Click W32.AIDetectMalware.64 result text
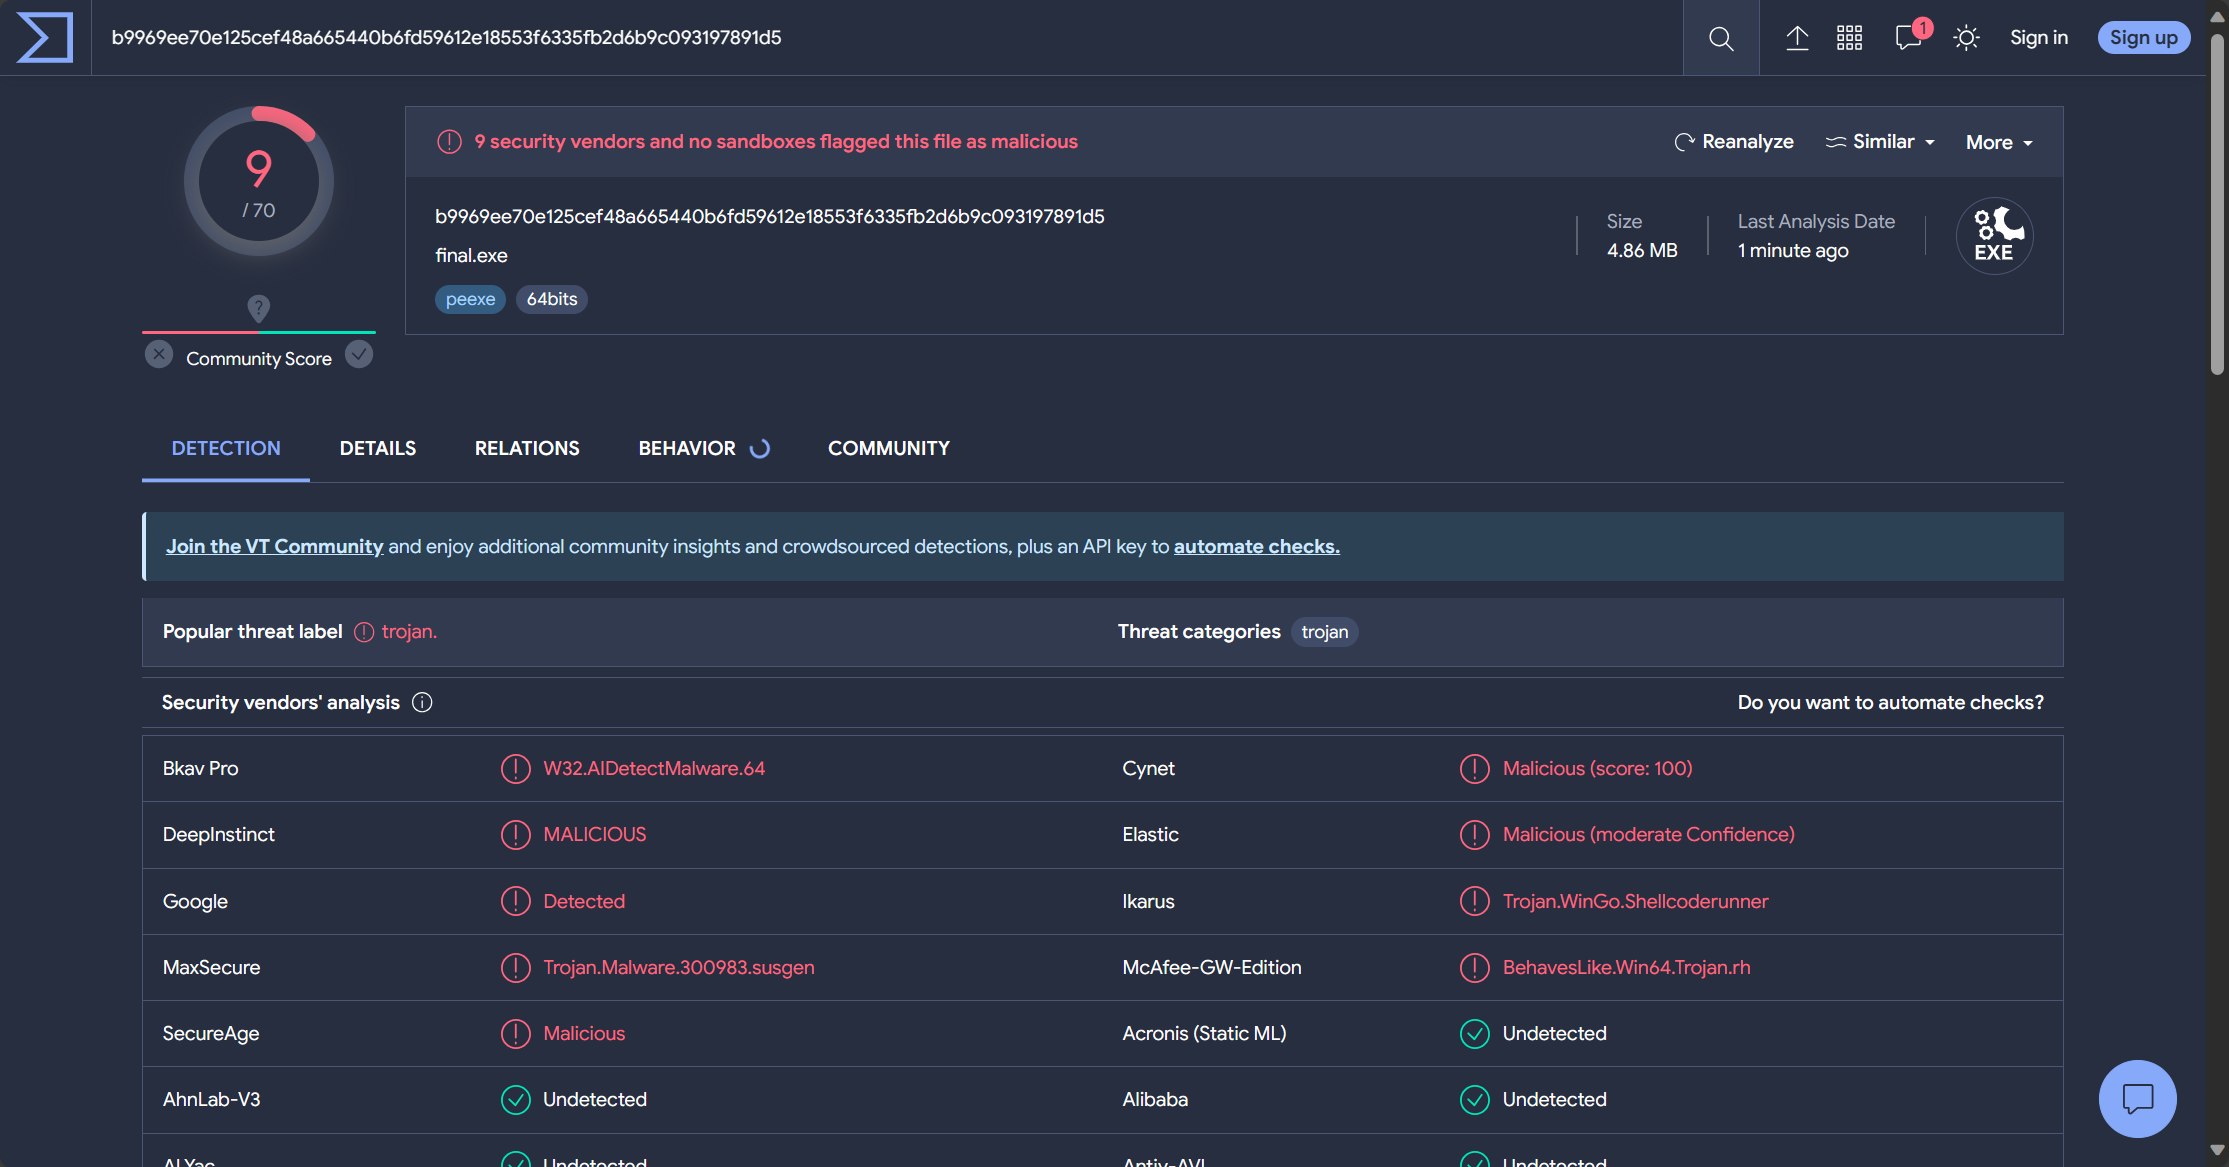The image size is (2229, 1167). (x=654, y=769)
